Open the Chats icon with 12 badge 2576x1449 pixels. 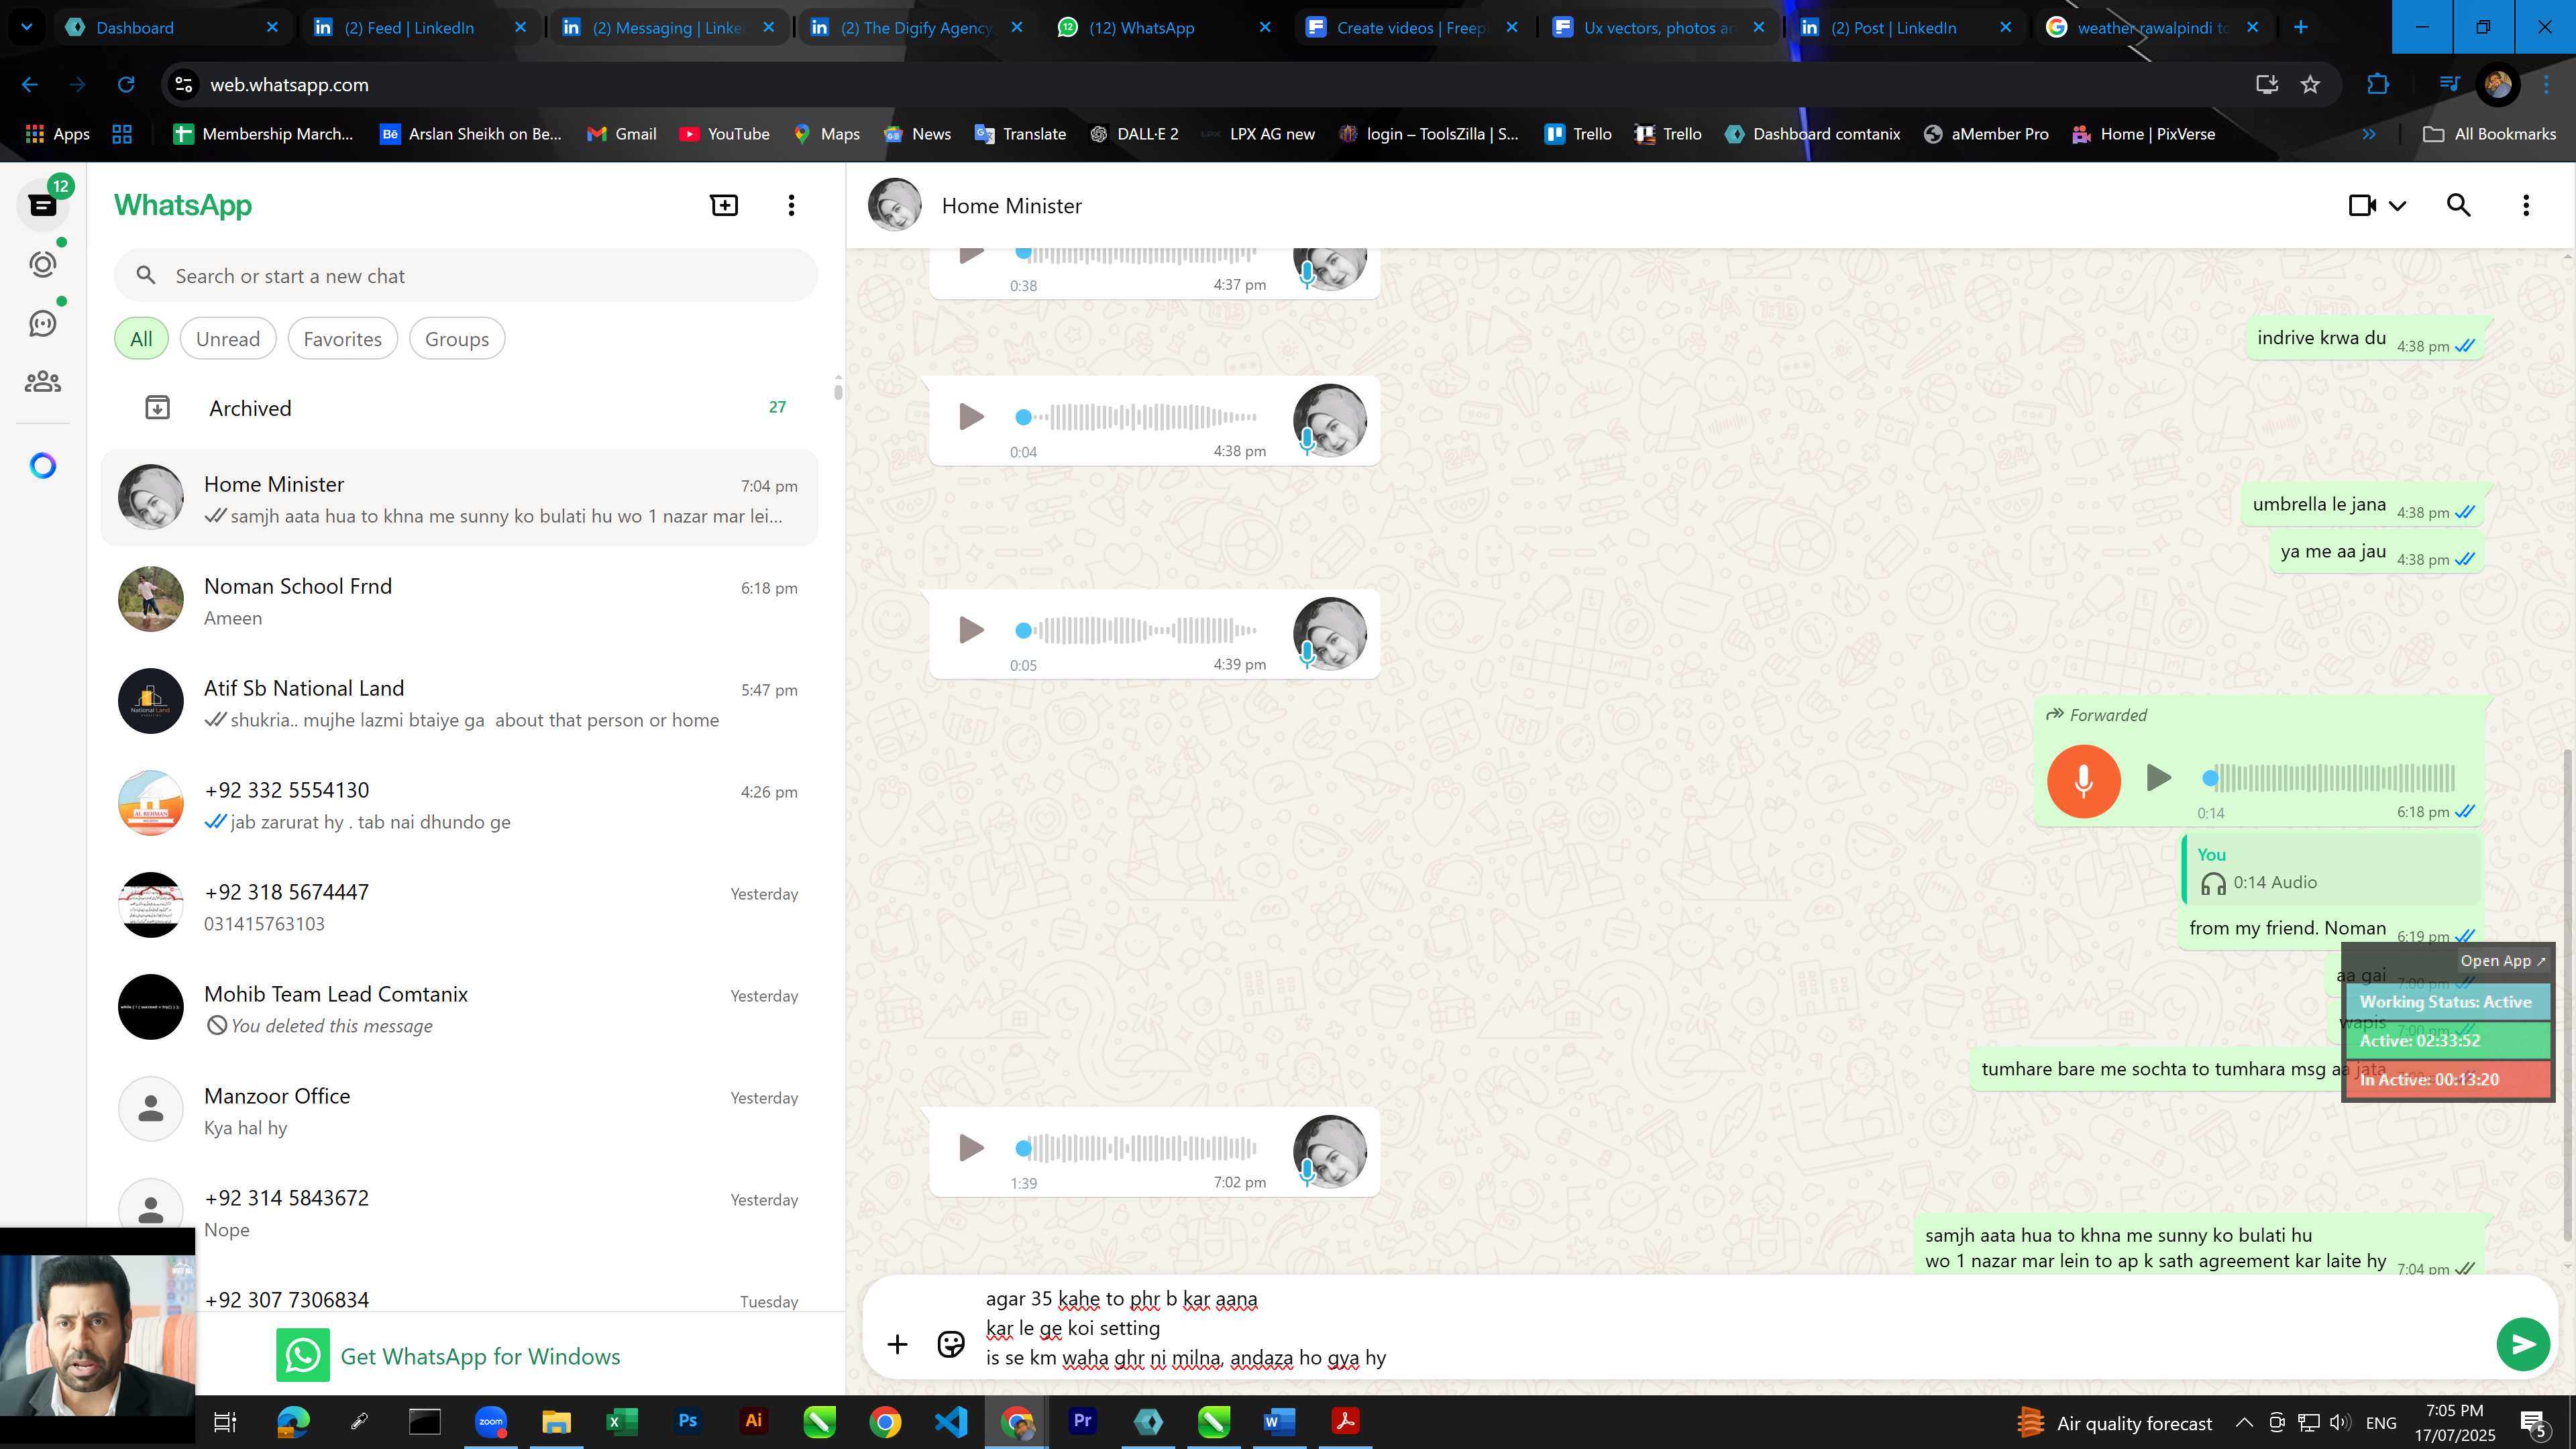43,205
